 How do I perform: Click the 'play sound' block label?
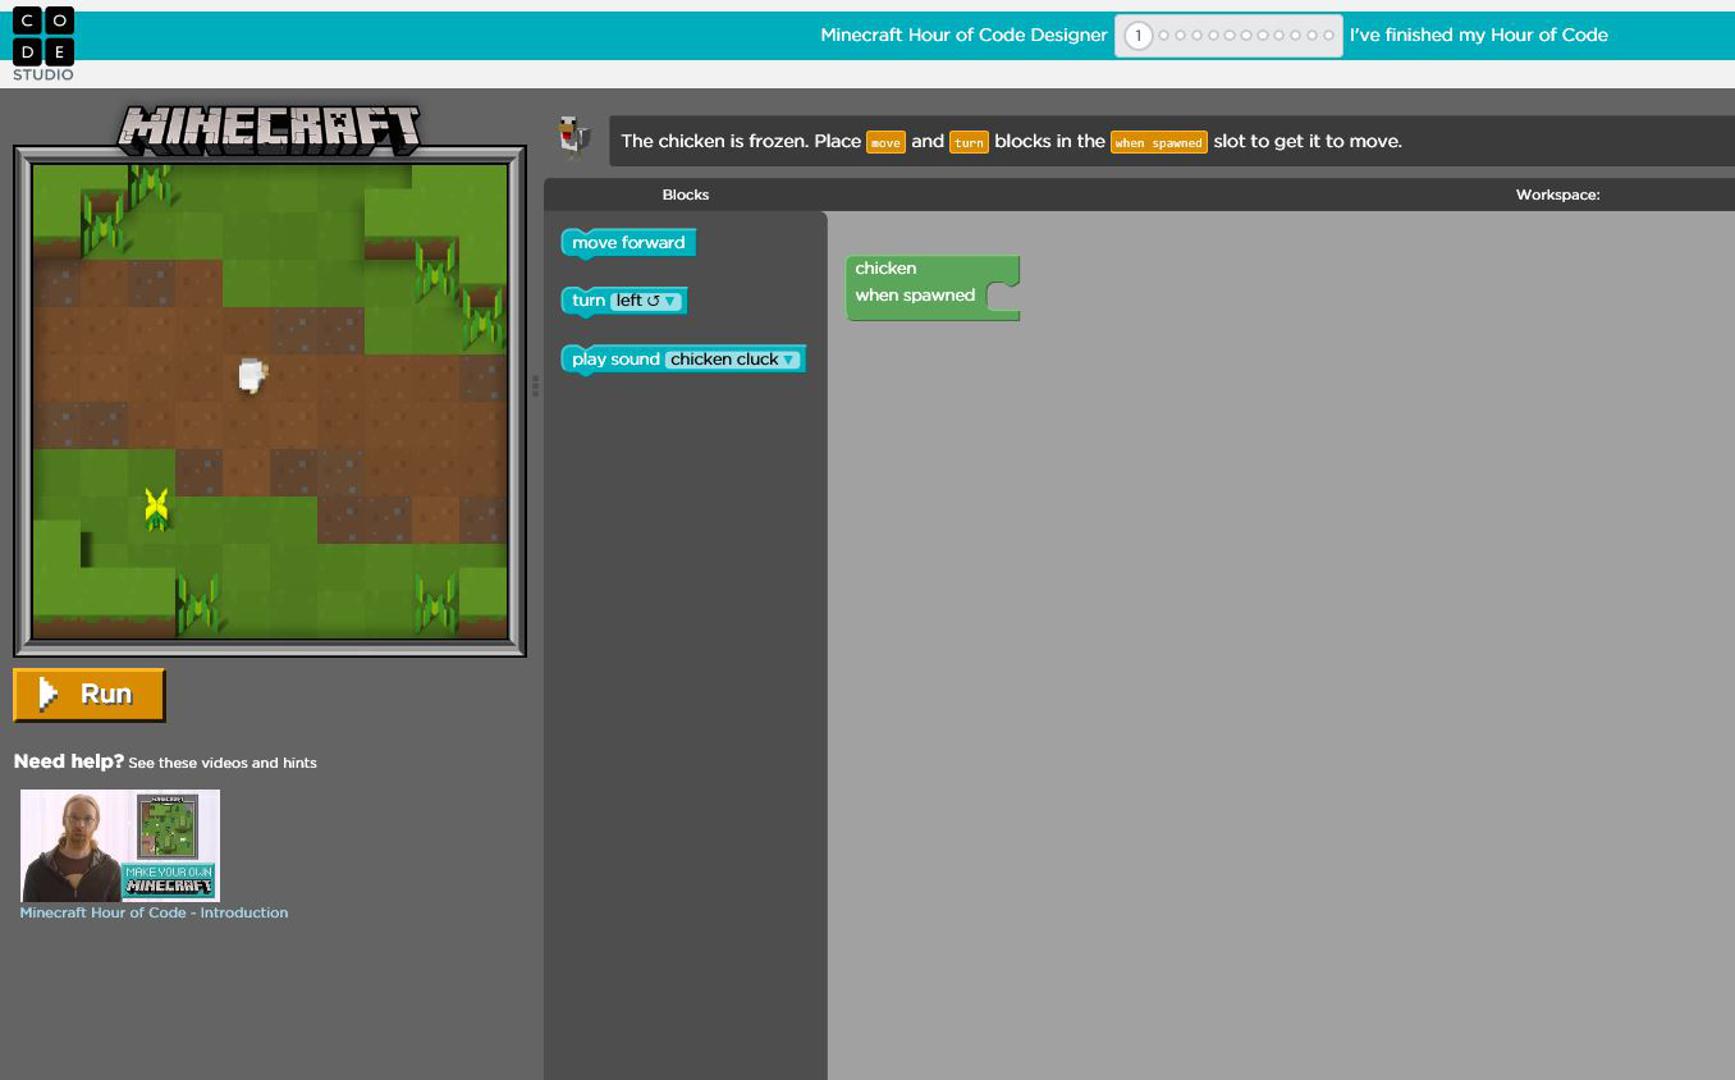(x=615, y=360)
